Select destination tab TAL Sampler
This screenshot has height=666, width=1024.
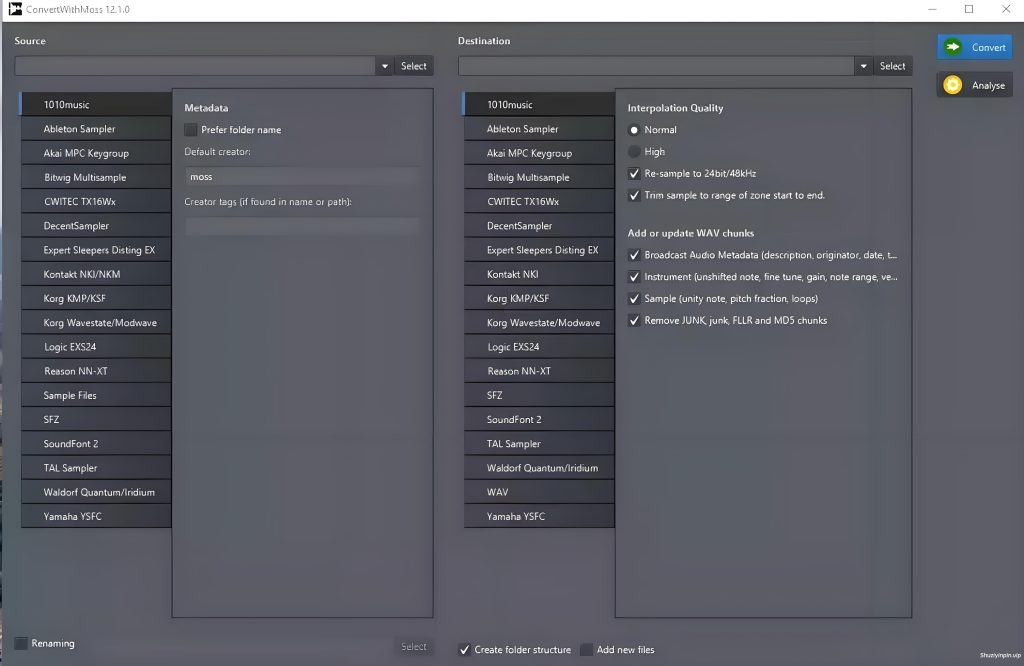(539, 443)
